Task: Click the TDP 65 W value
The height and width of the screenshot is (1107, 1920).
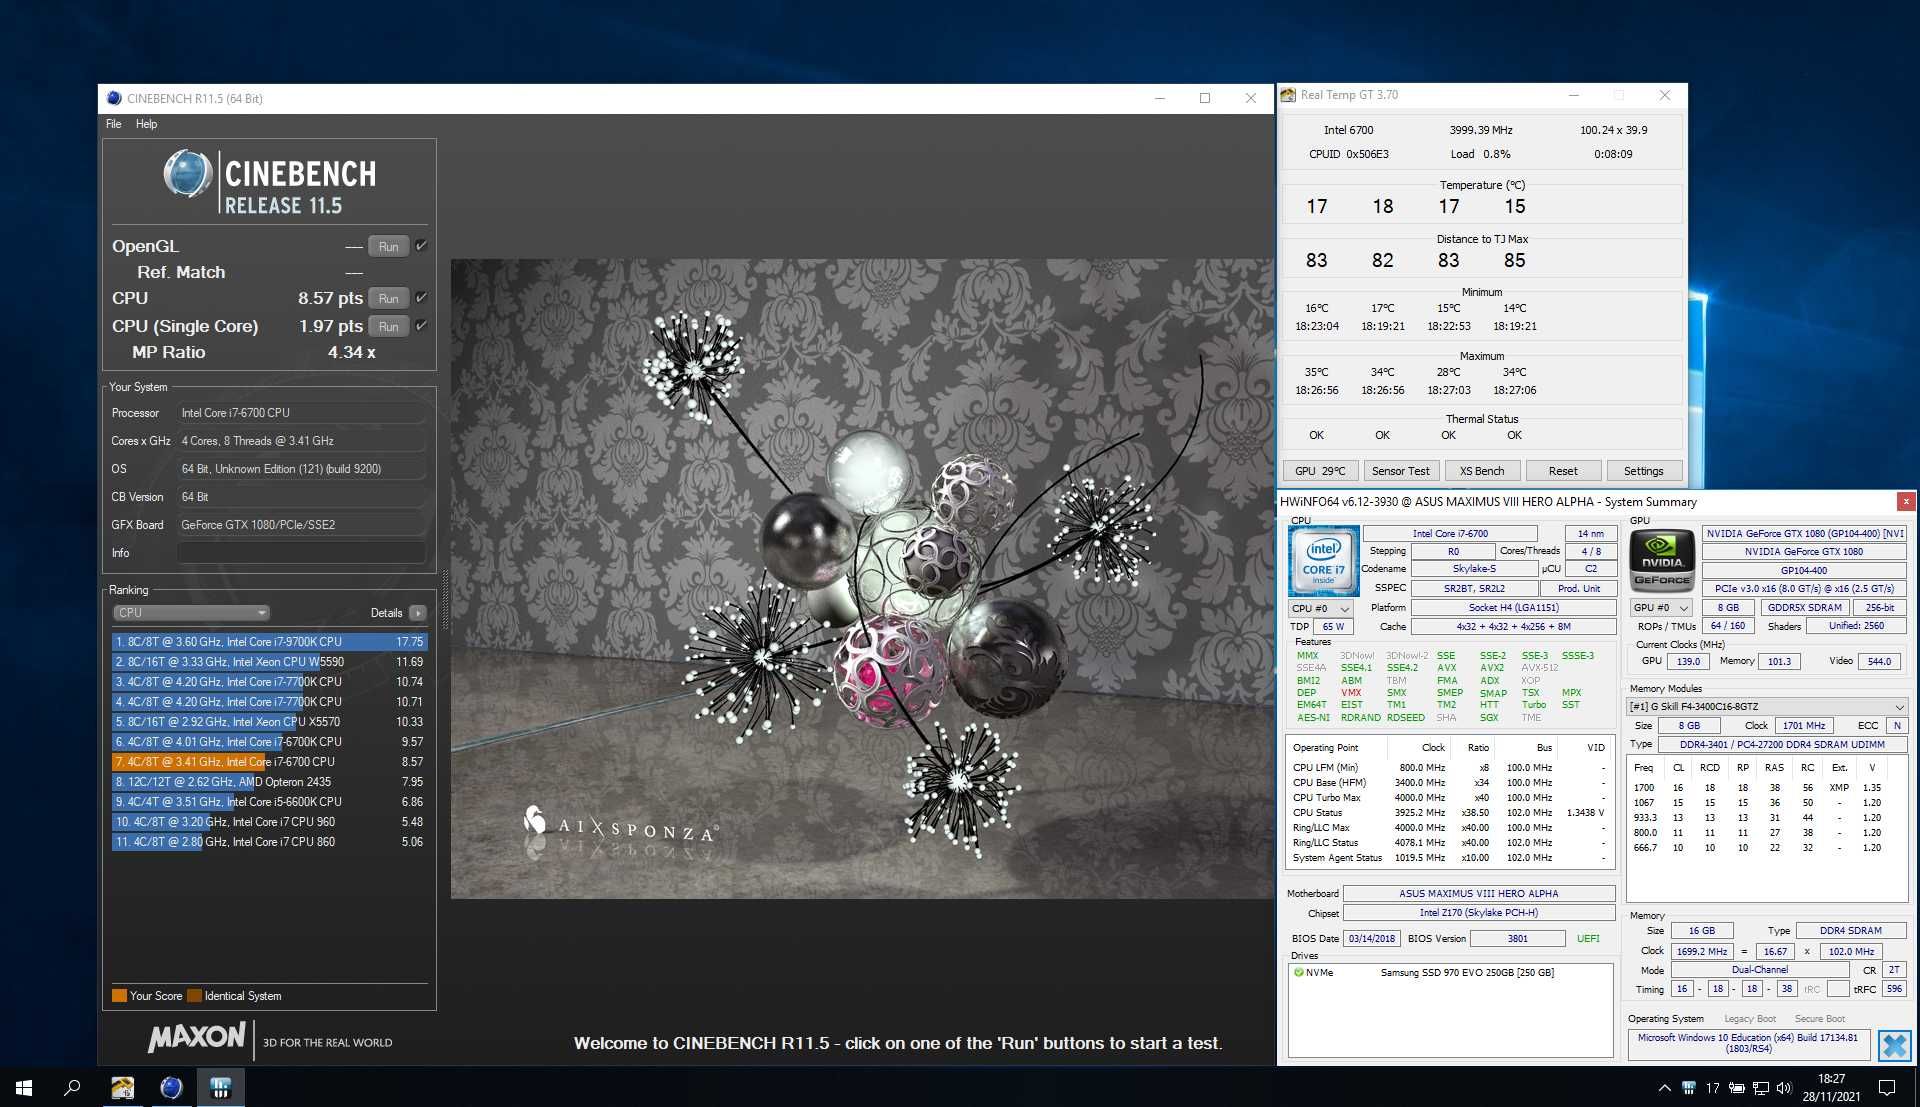Action: click(1333, 627)
